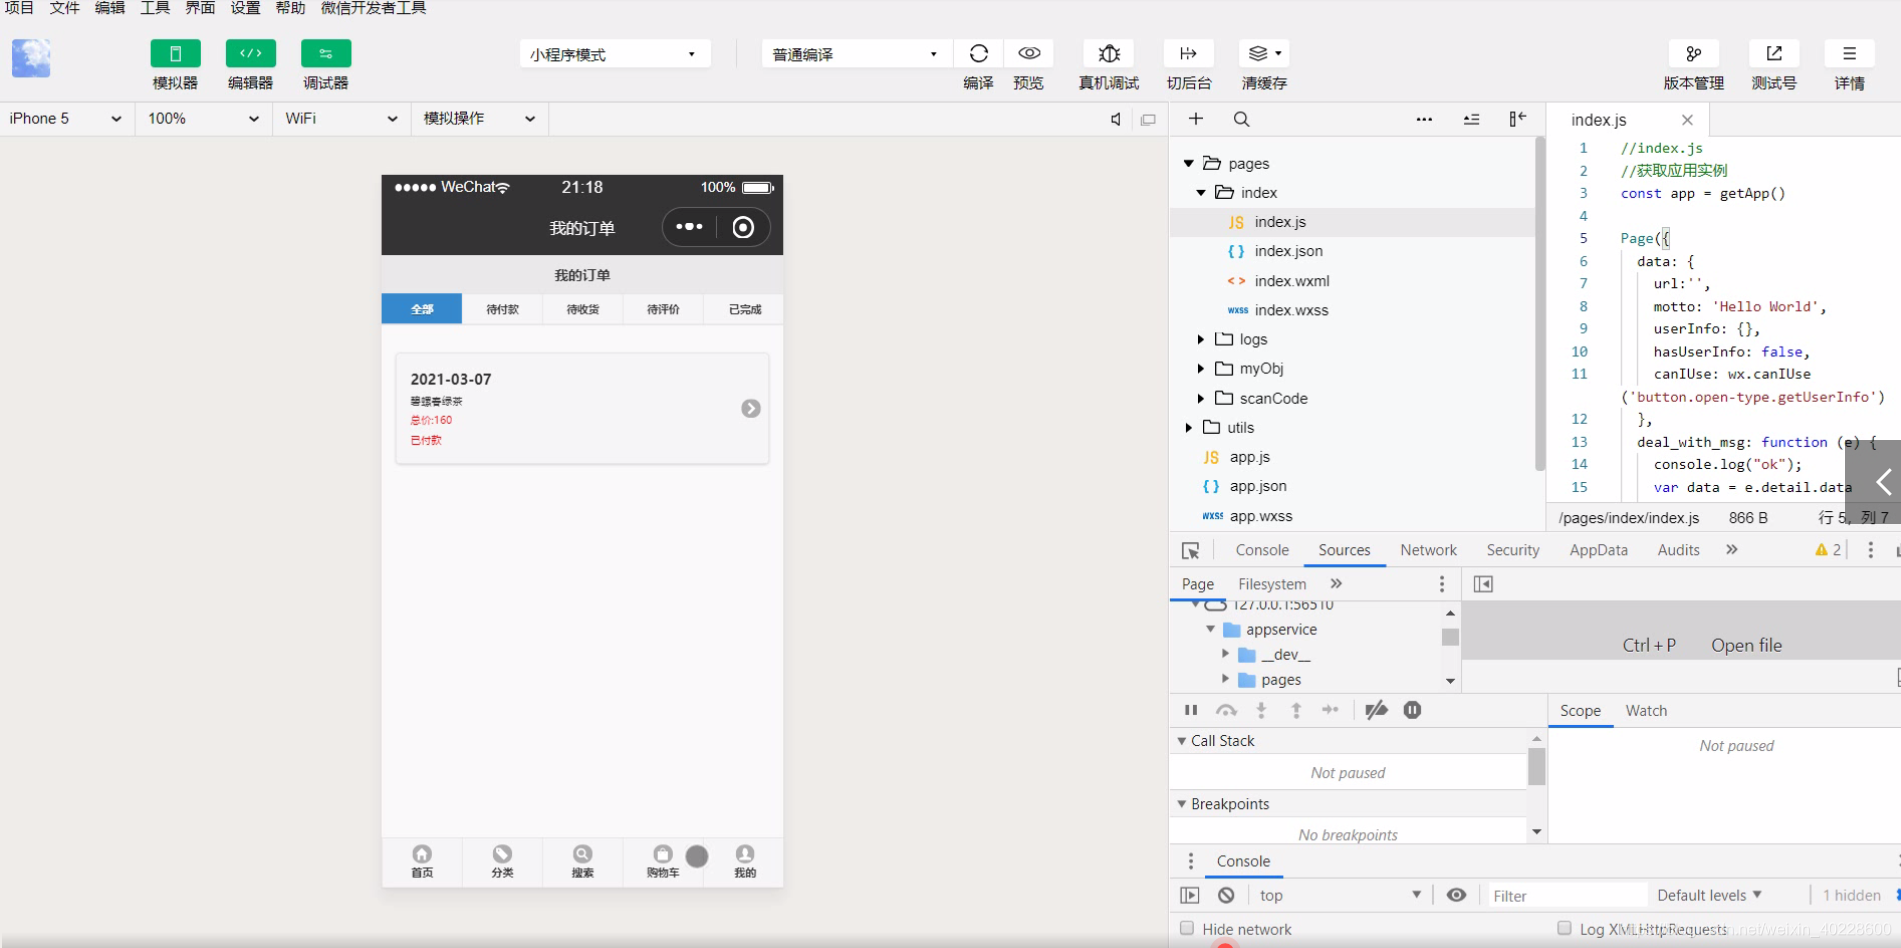
Task: Tap the 购物车 cart tab icon
Action: (x=662, y=853)
